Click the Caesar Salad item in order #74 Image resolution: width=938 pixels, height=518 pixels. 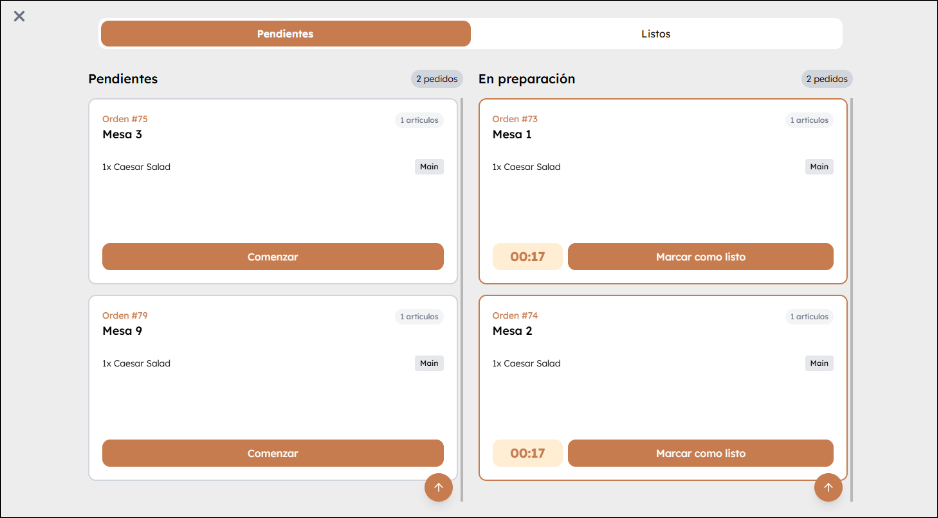click(x=526, y=364)
